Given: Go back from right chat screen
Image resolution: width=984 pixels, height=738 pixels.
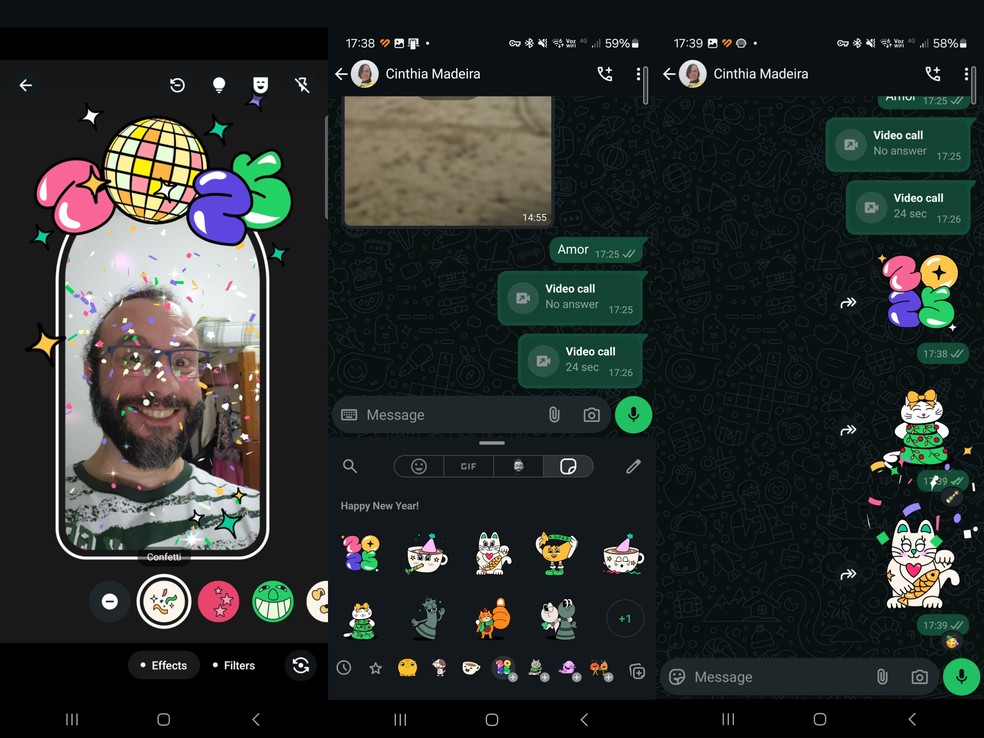Looking at the screenshot, I should (x=669, y=74).
